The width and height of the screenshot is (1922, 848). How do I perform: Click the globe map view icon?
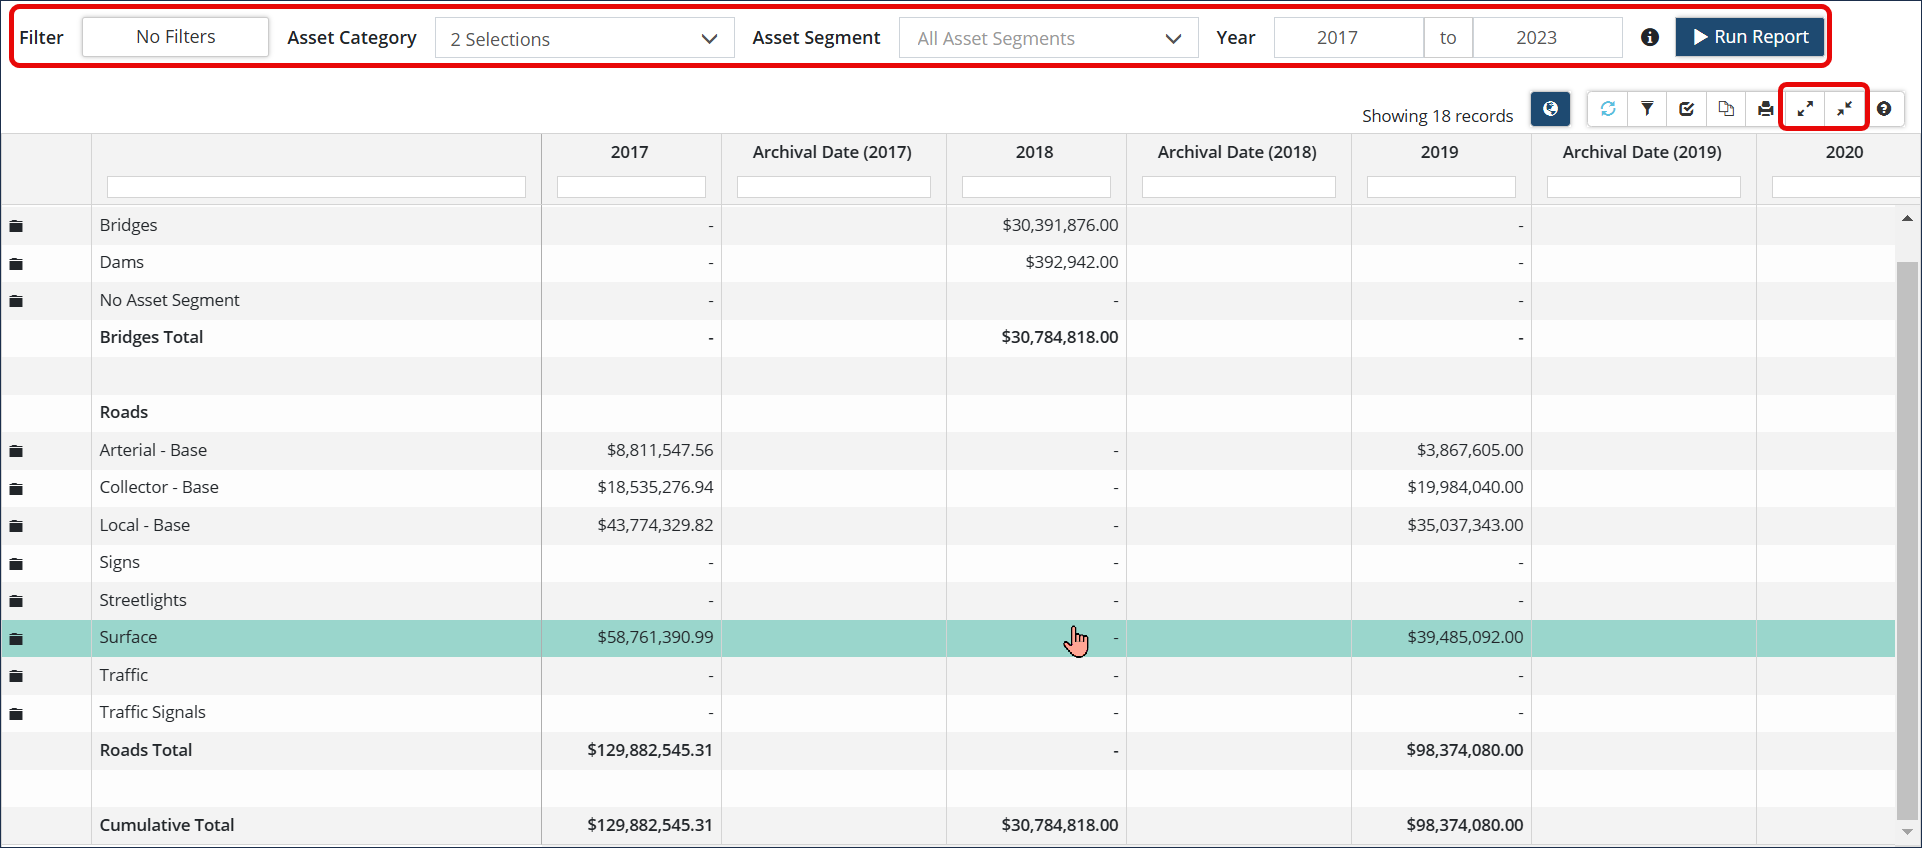1550,109
